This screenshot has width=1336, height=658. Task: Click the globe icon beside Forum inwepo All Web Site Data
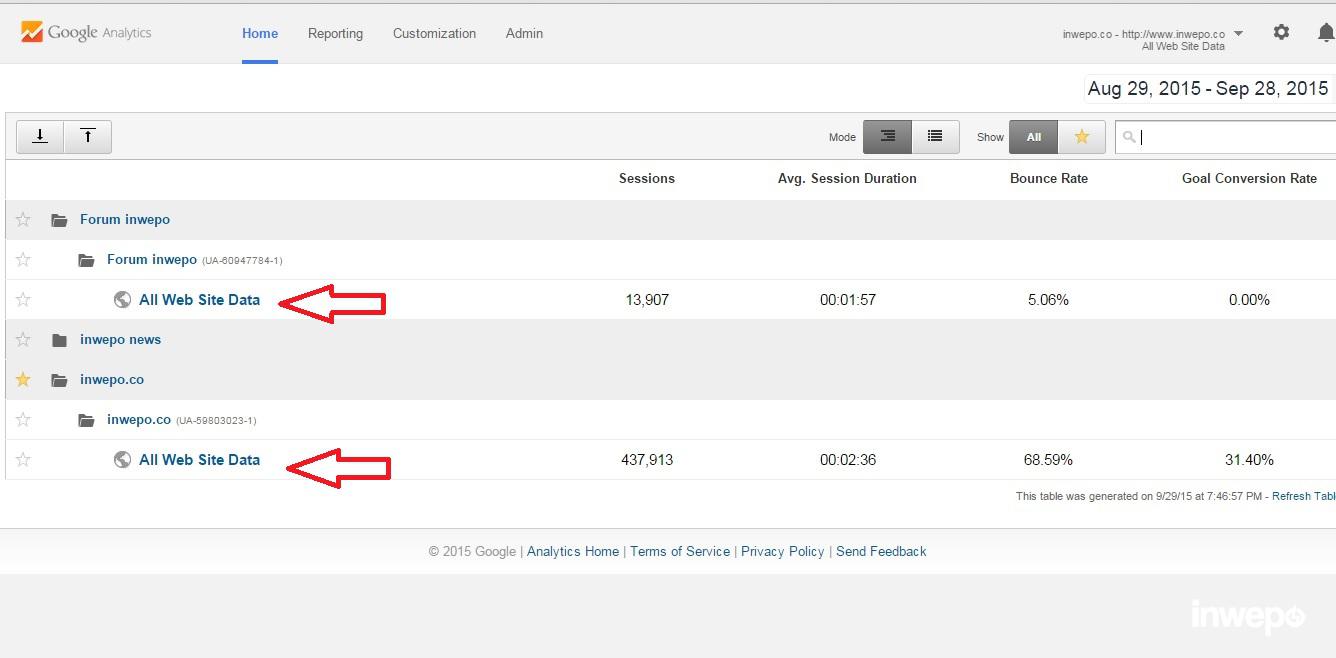pos(122,299)
